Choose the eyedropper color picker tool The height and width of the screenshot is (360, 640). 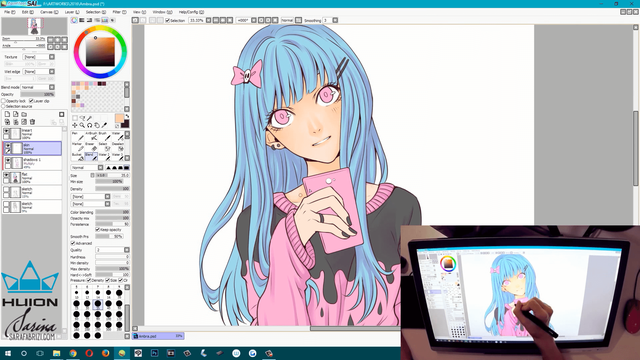click(x=104, y=125)
